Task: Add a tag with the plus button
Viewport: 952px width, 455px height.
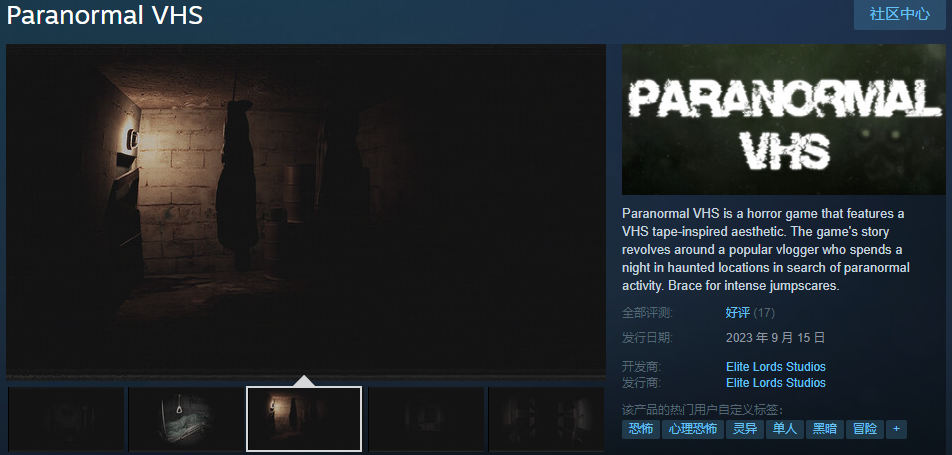Action: (896, 429)
